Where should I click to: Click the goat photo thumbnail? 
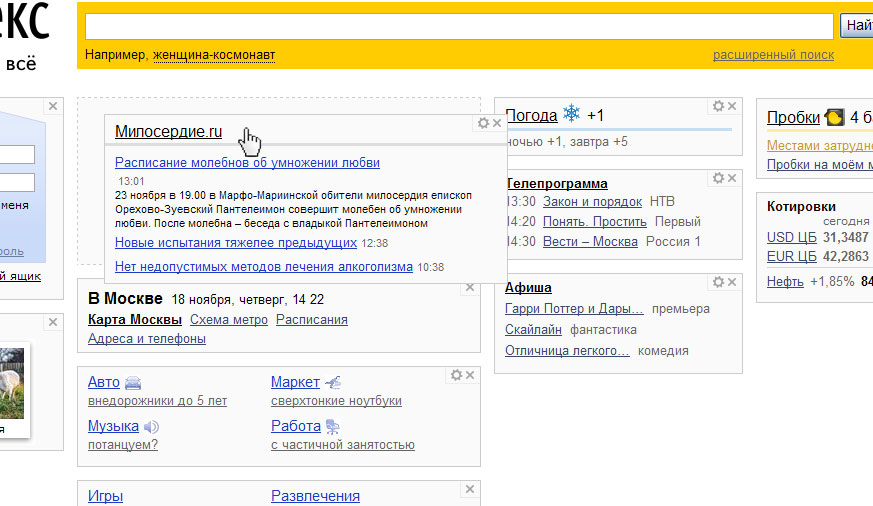coord(12,383)
